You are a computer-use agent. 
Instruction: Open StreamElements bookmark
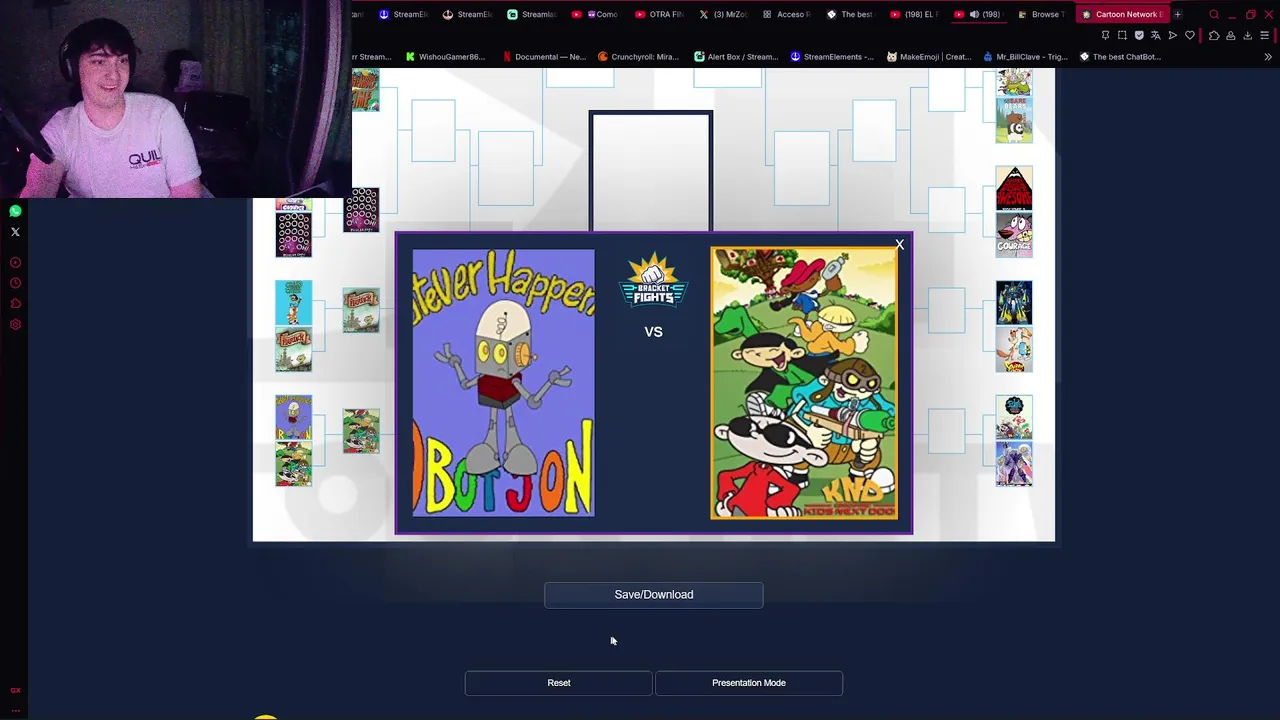tap(832, 57)
